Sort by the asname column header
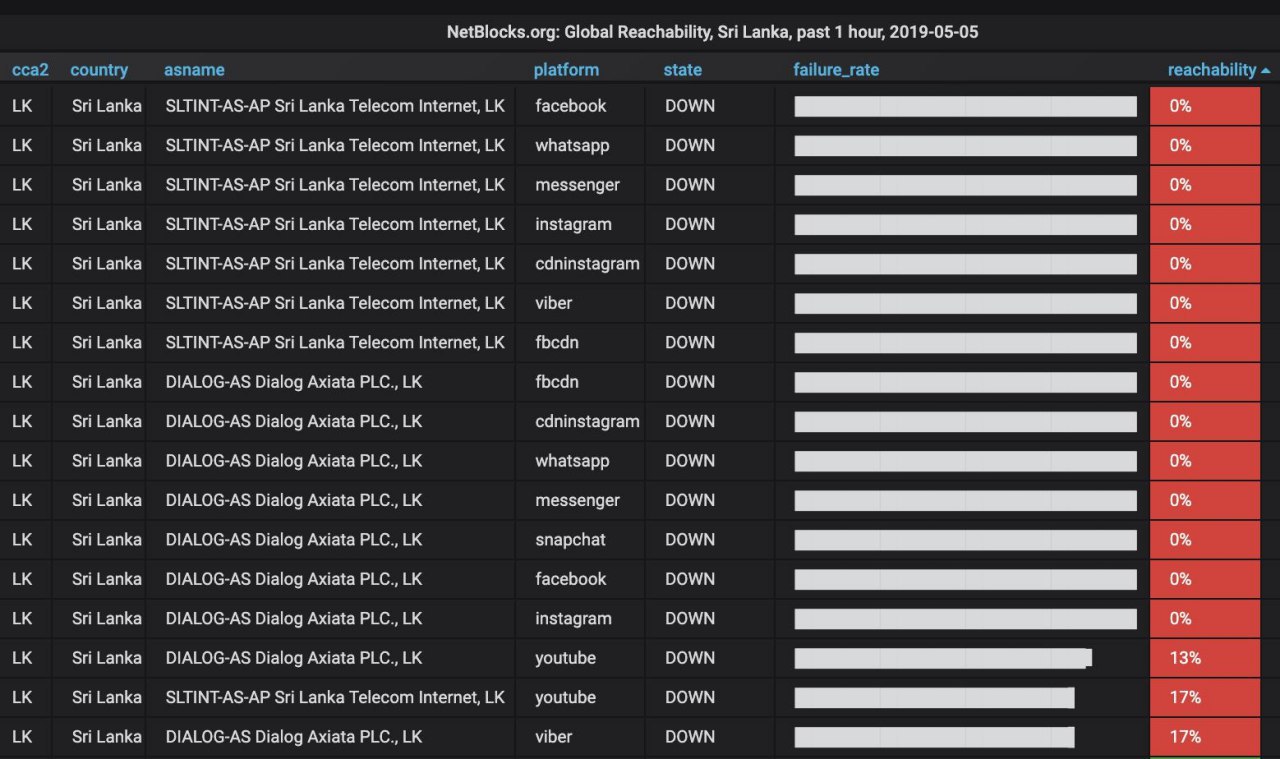This screenshot has width=1280, height=759. click(x=194, y=70)
